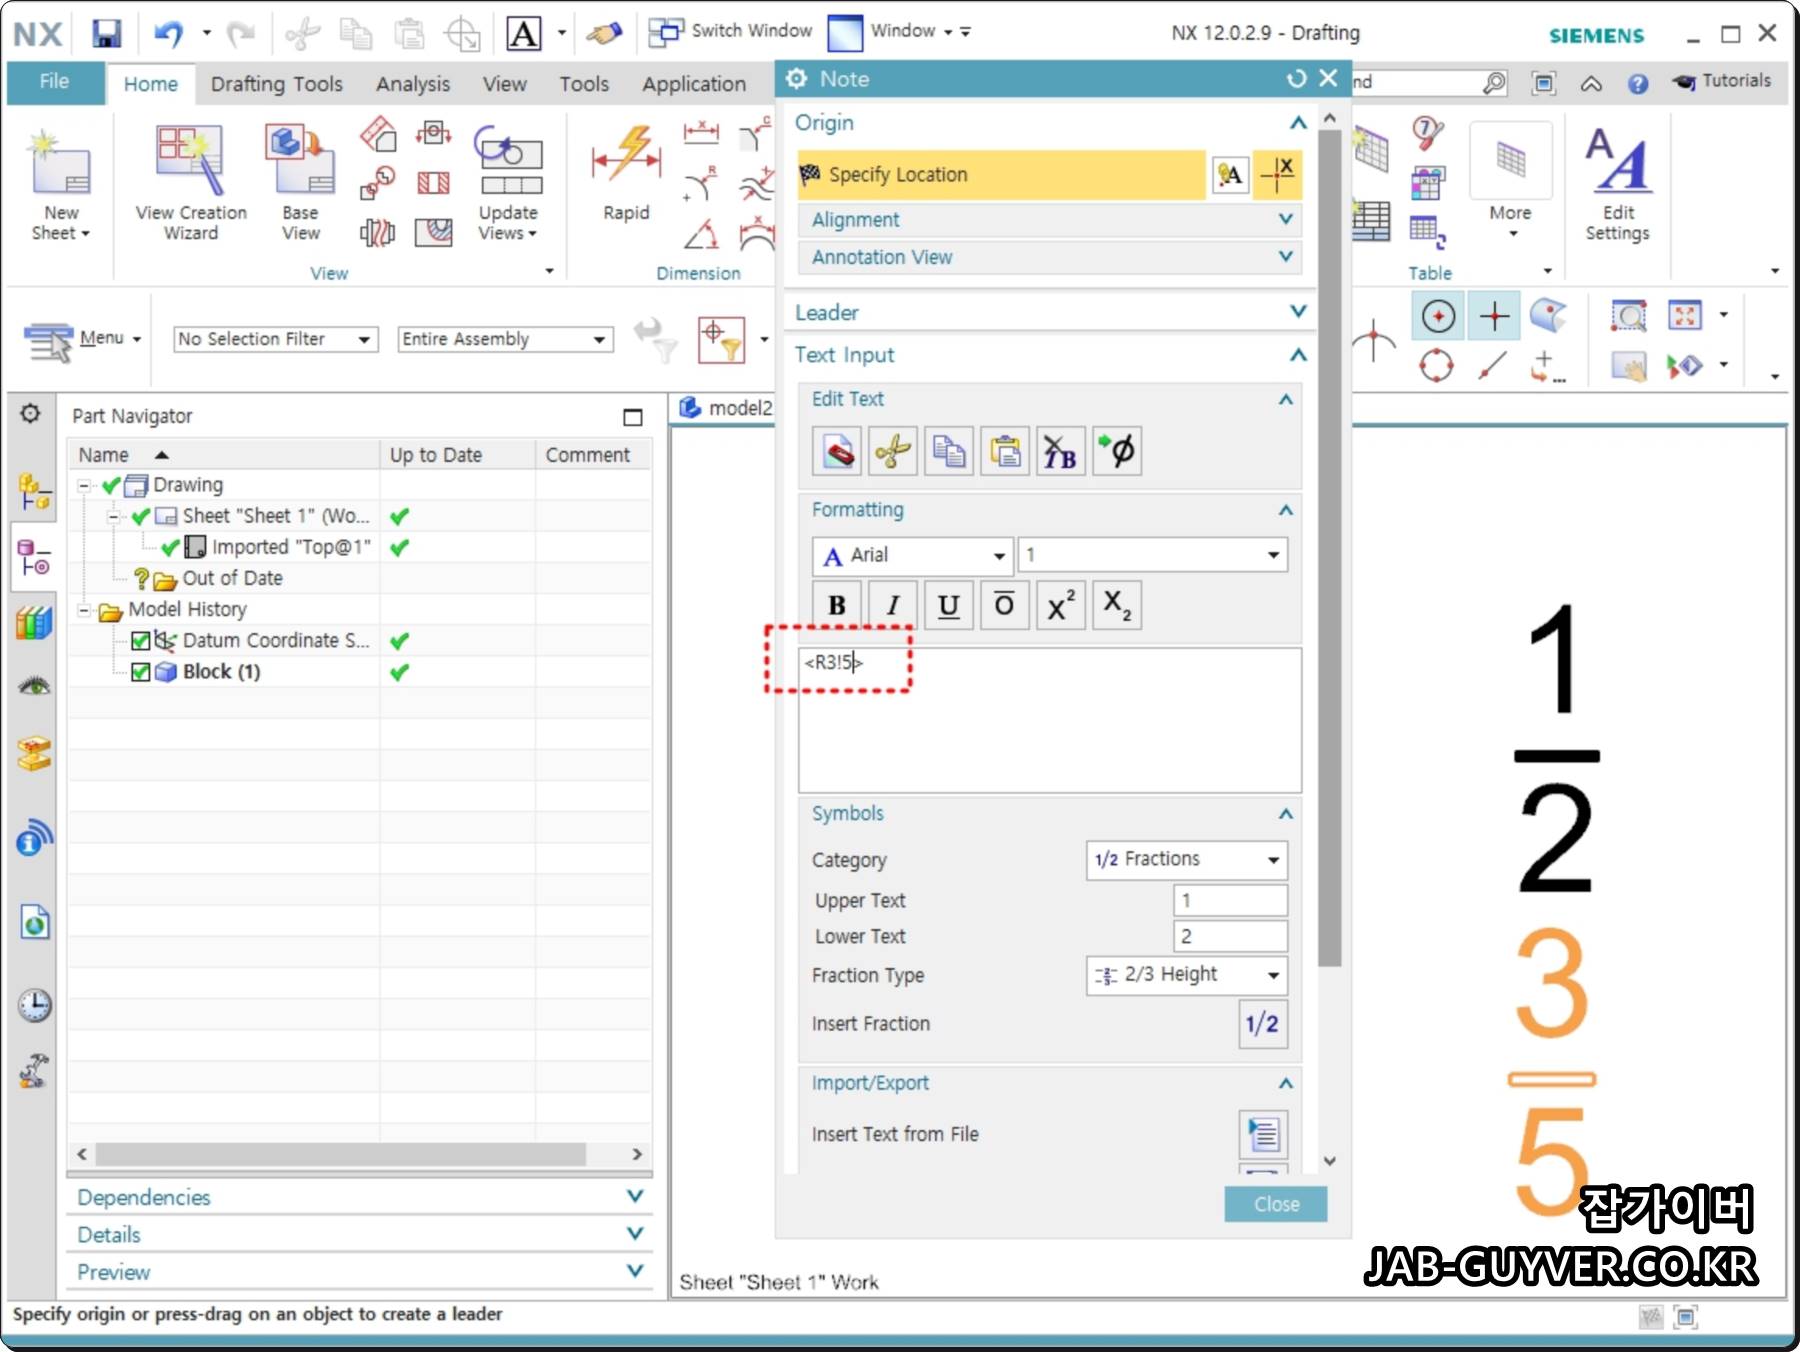
Task: Switch to the Application tab
Action: tap(694, 84)
